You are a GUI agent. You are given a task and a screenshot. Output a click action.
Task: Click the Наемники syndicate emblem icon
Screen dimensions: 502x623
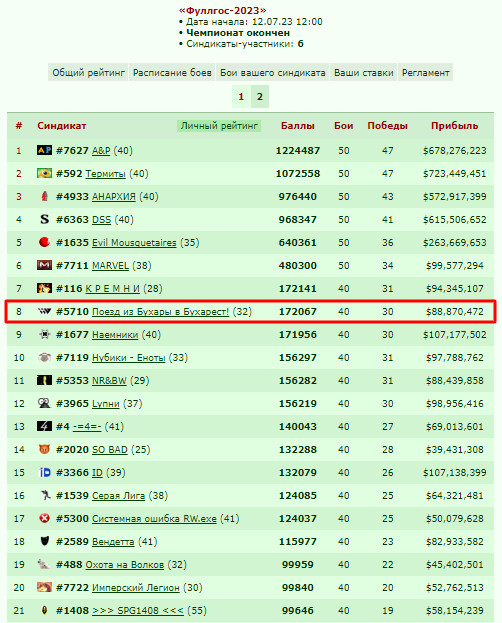pyautogui.click(x=44, y=335)
